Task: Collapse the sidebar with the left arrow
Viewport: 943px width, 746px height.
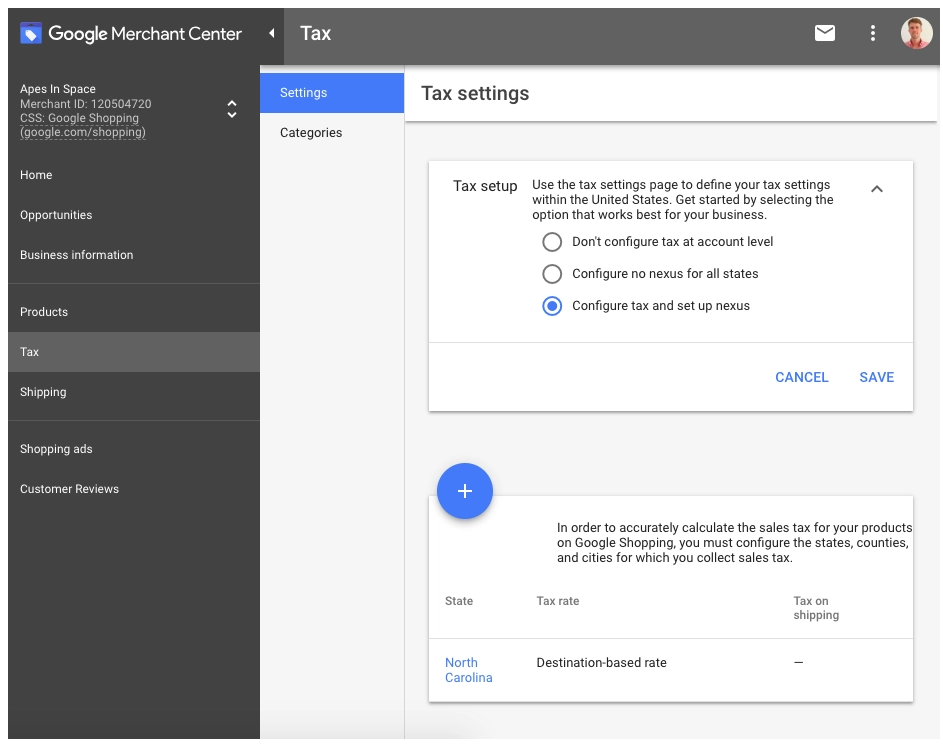Action: click(x=271, y=33)
